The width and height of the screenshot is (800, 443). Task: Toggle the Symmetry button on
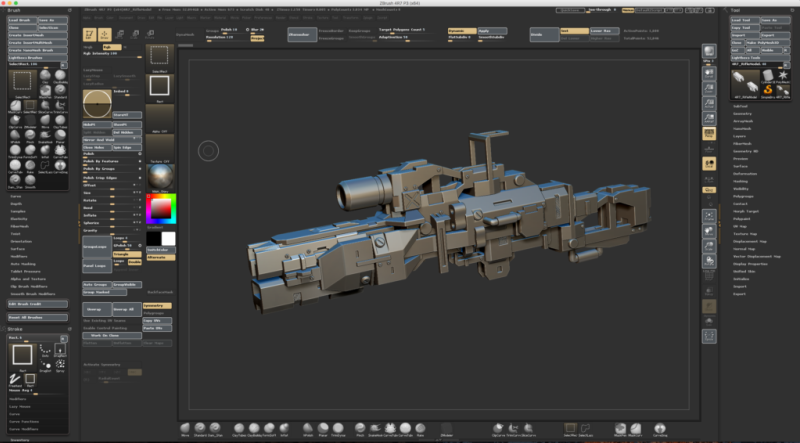[156, 304]
